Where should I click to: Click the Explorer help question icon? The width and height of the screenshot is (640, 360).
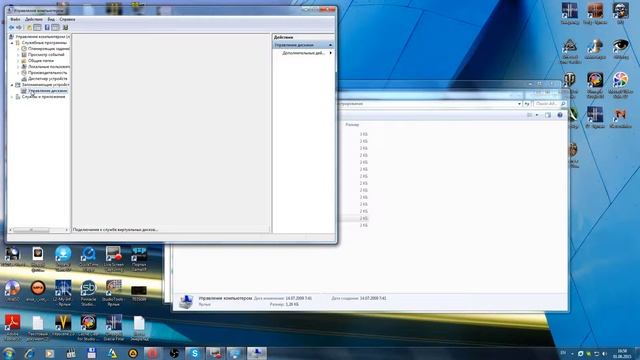(x=560, y=115)
